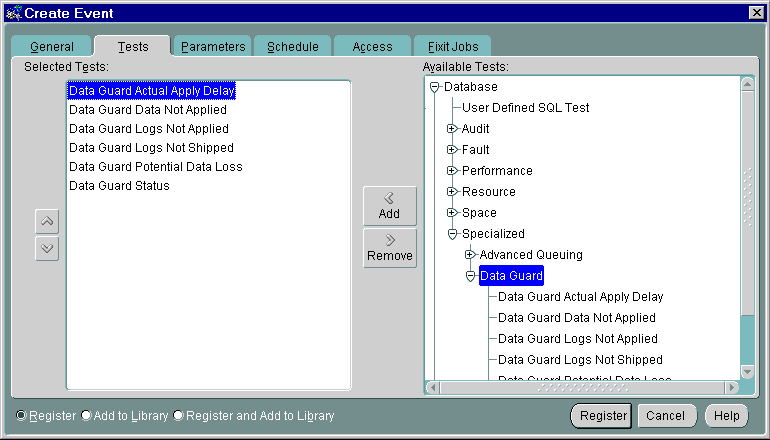
Task: Click the Add arrow button
Action: coord(390,206)
